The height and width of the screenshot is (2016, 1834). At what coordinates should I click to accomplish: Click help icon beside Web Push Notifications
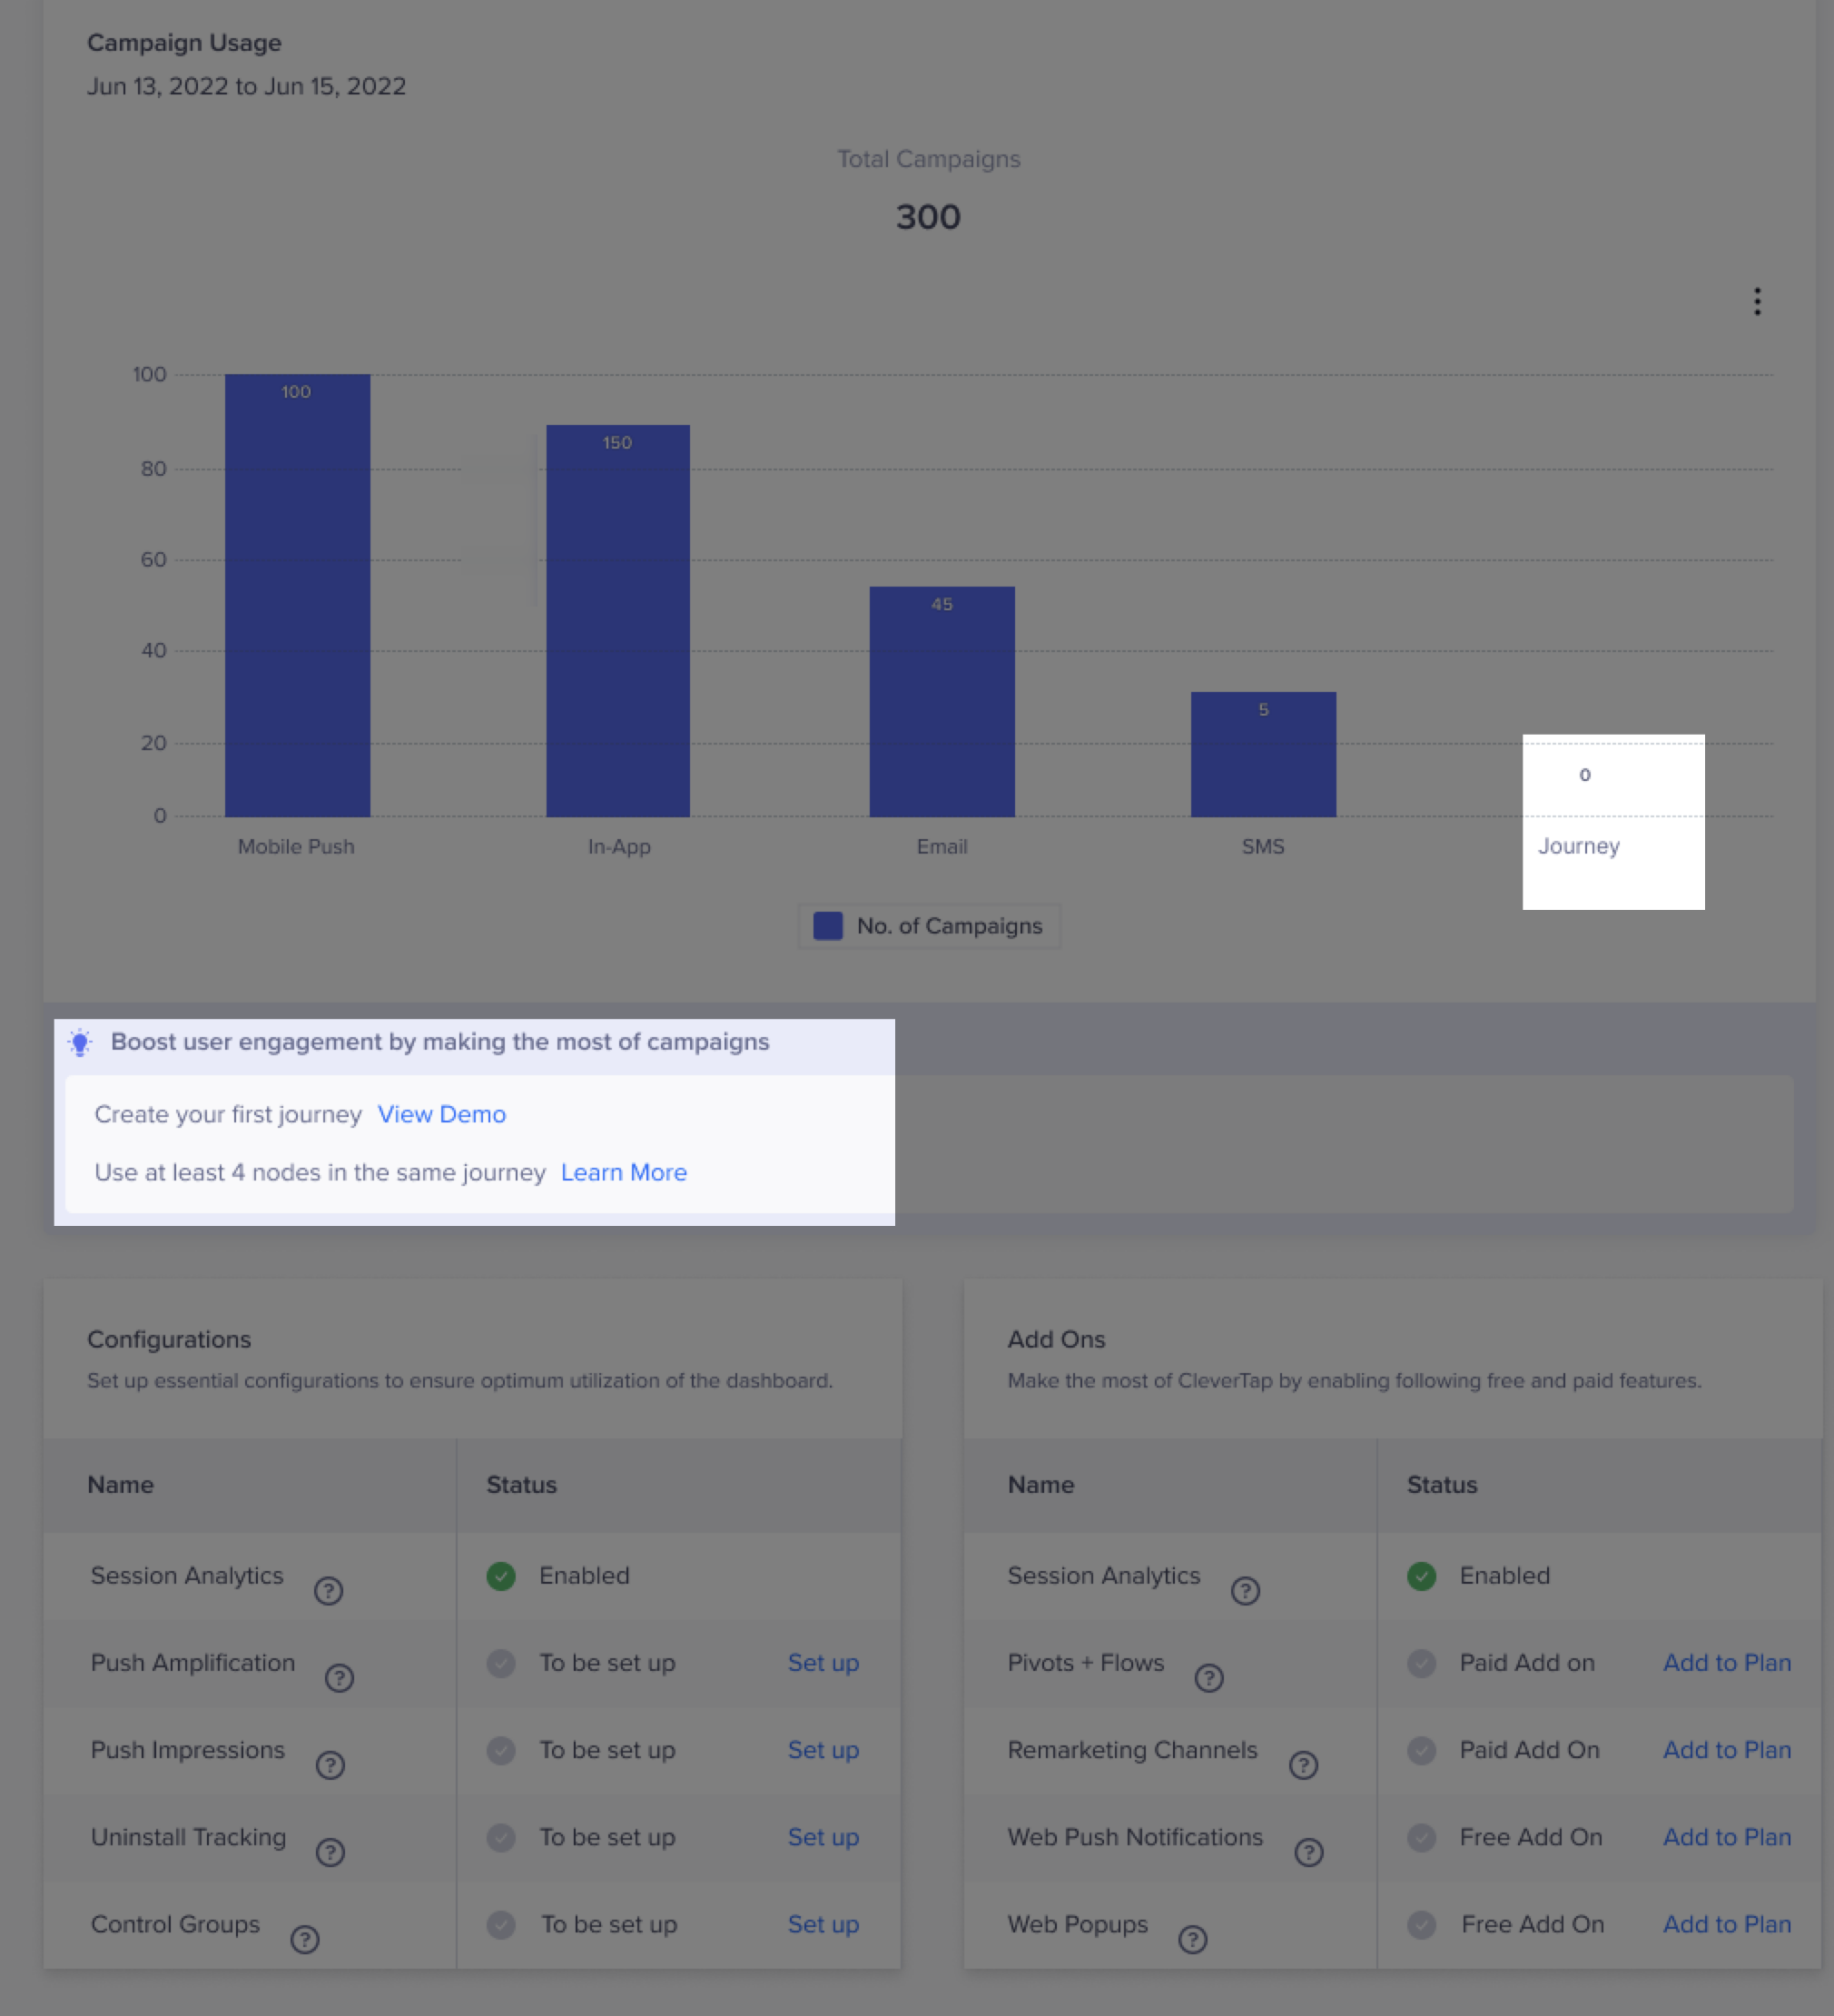coord(1308,1852)
